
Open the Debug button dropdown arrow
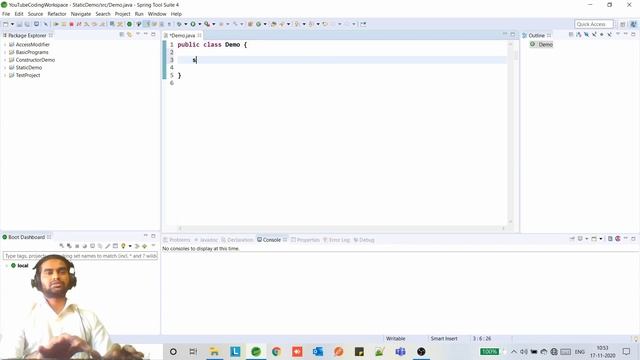click(186, 24)
